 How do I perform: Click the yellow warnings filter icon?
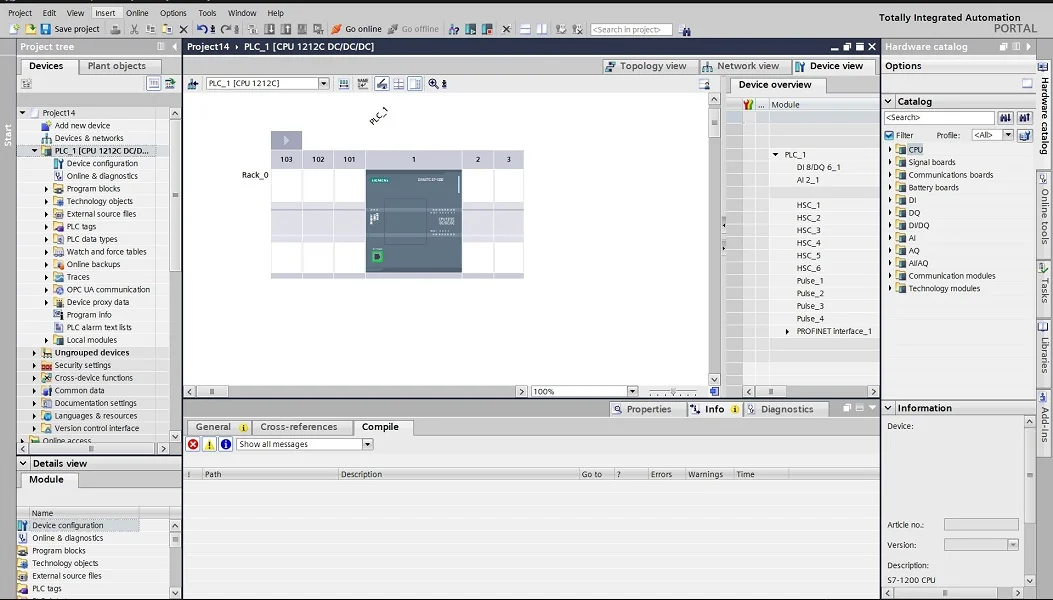coord(209,444)
